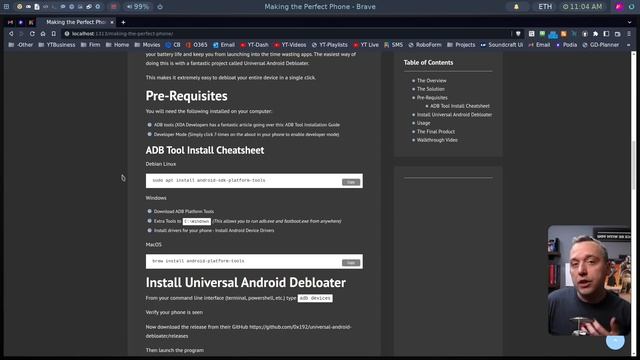Screen dimensions: 640x360
Task: Jump to Pre-Requisites in Table of Contents
Action: (432, 98)
